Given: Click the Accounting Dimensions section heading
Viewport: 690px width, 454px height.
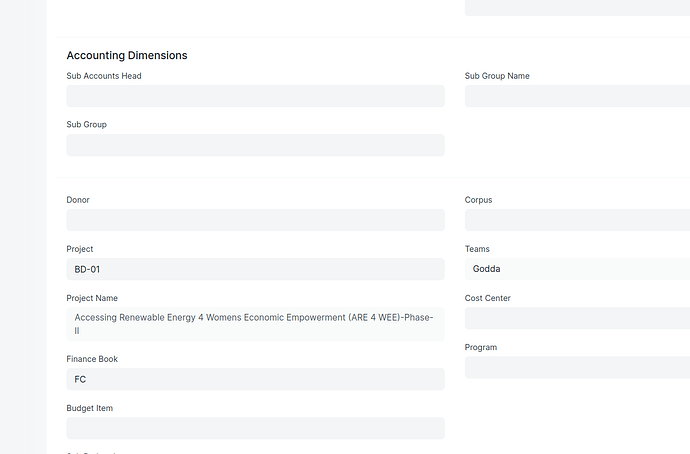Looking at the screenshot, I should tap(127, 55).
